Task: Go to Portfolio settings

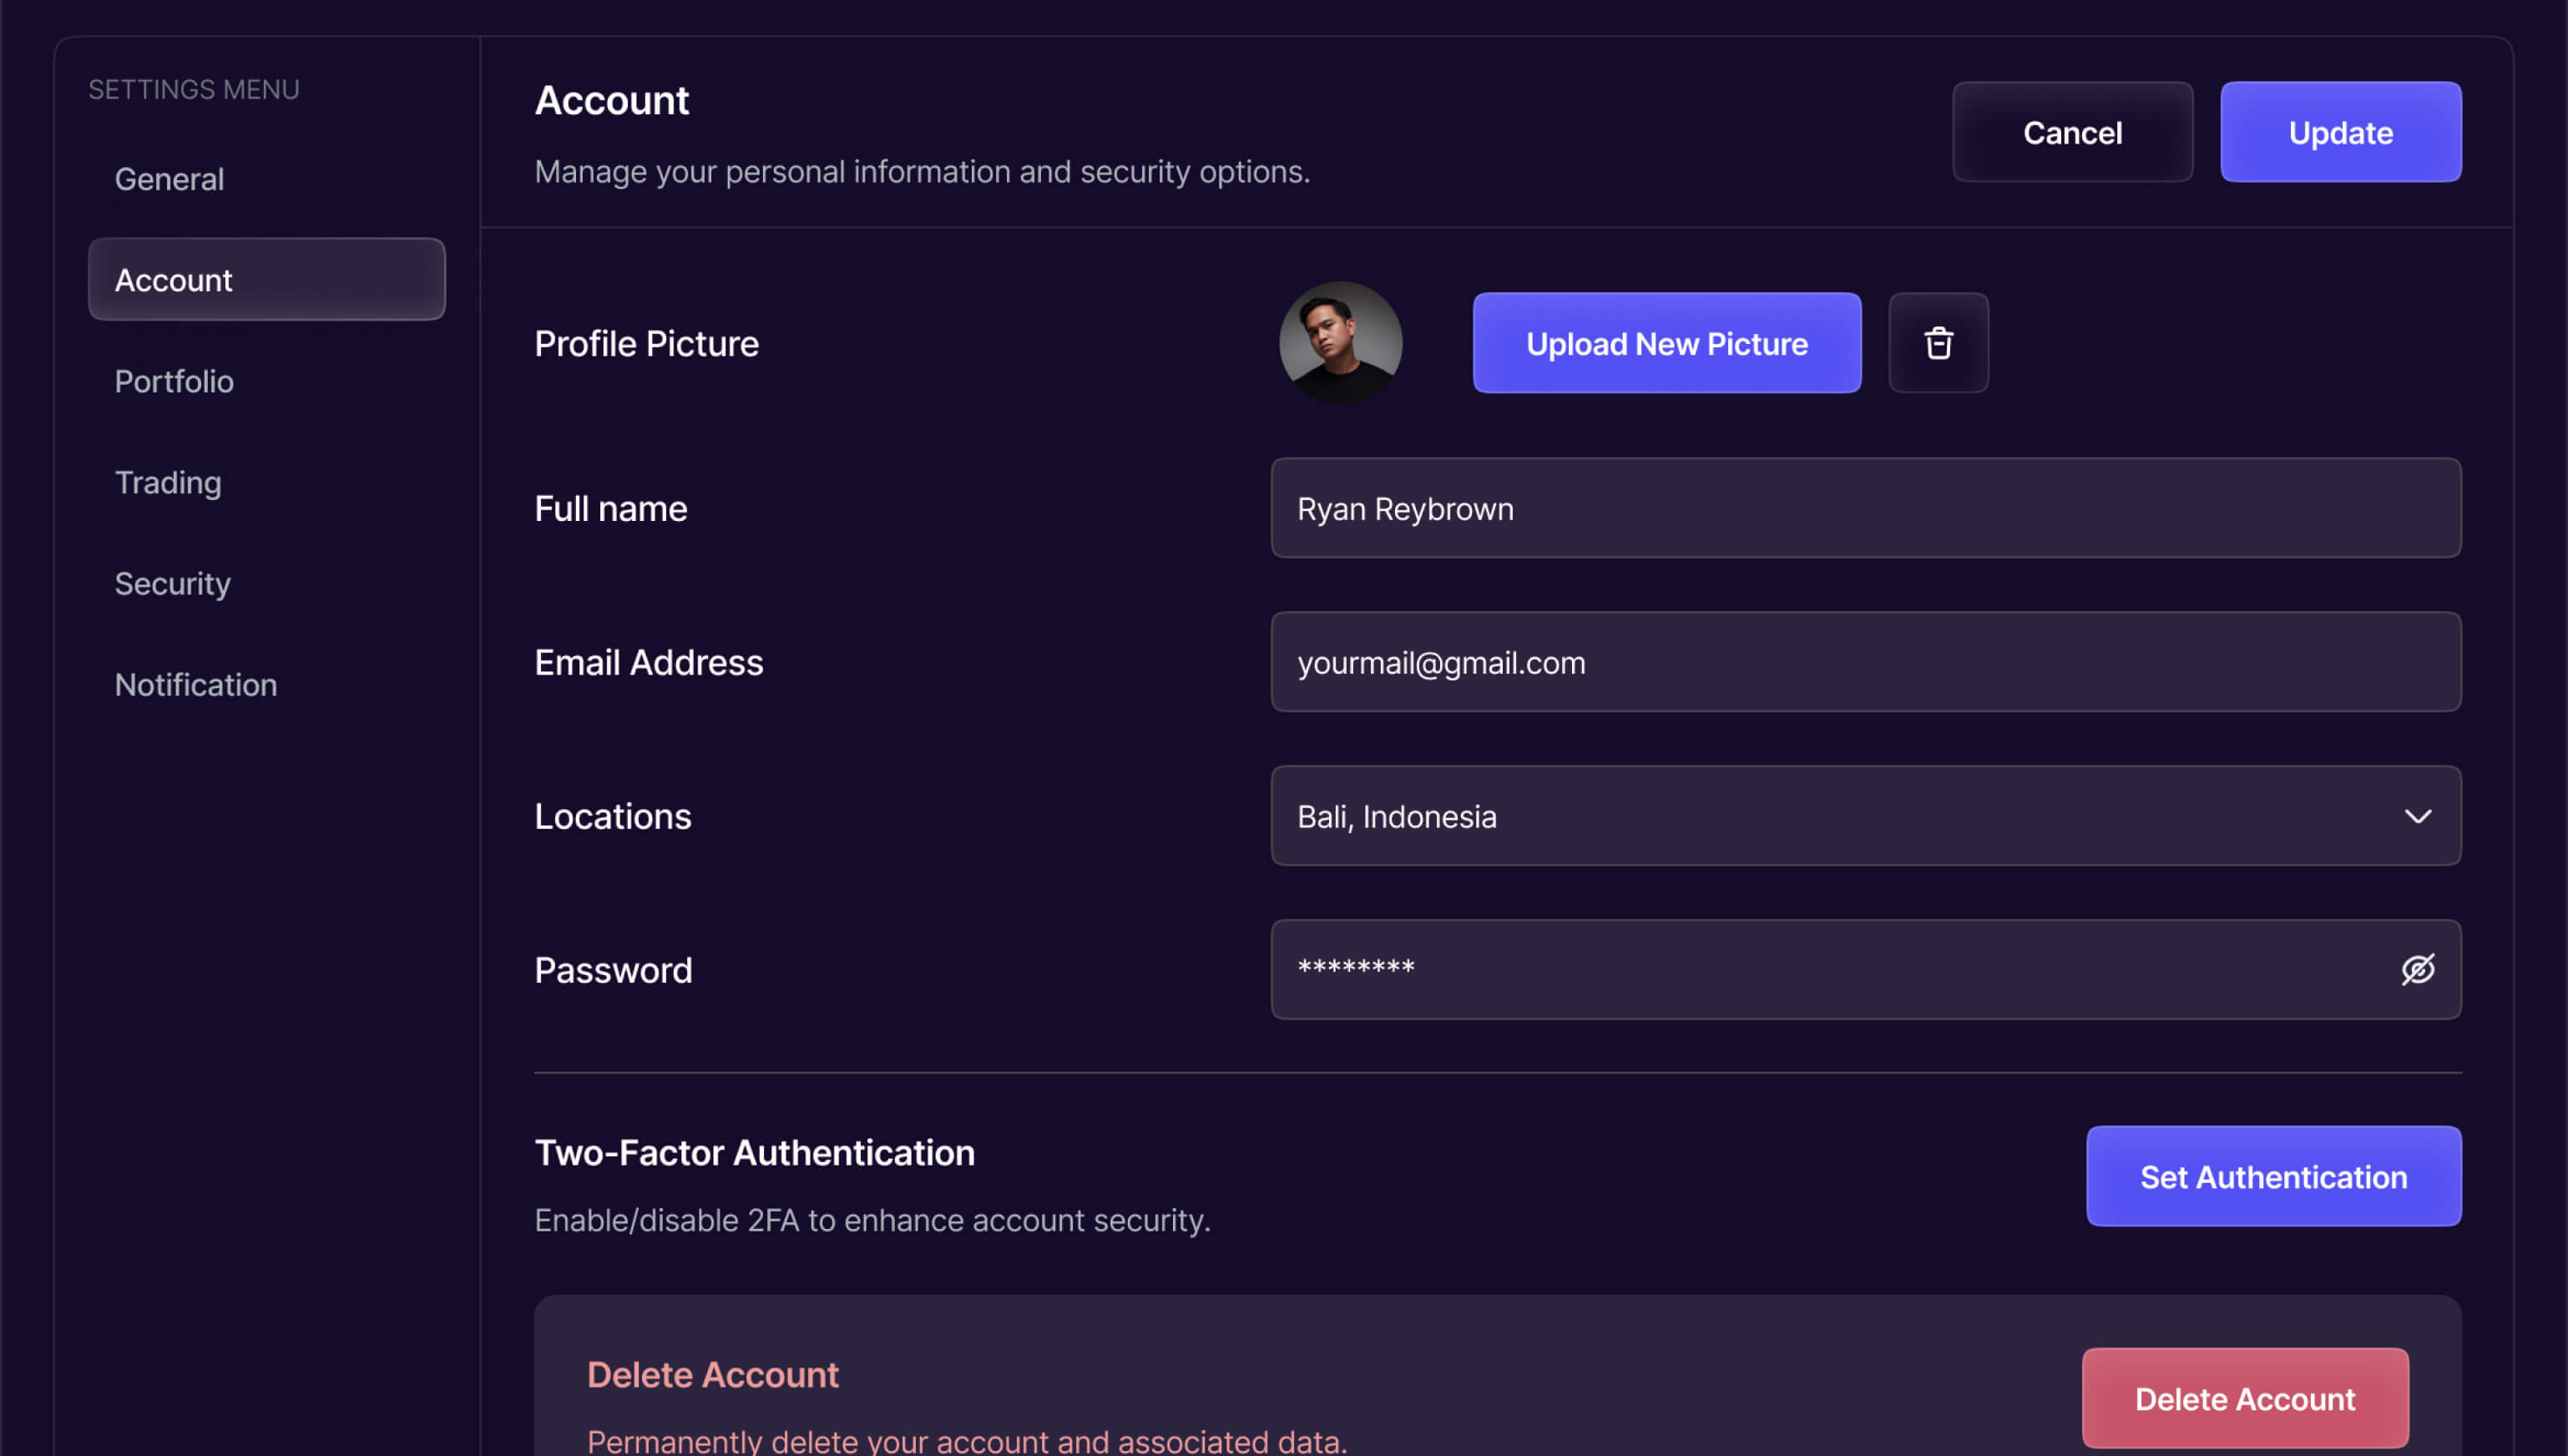Action: point(174,381)
